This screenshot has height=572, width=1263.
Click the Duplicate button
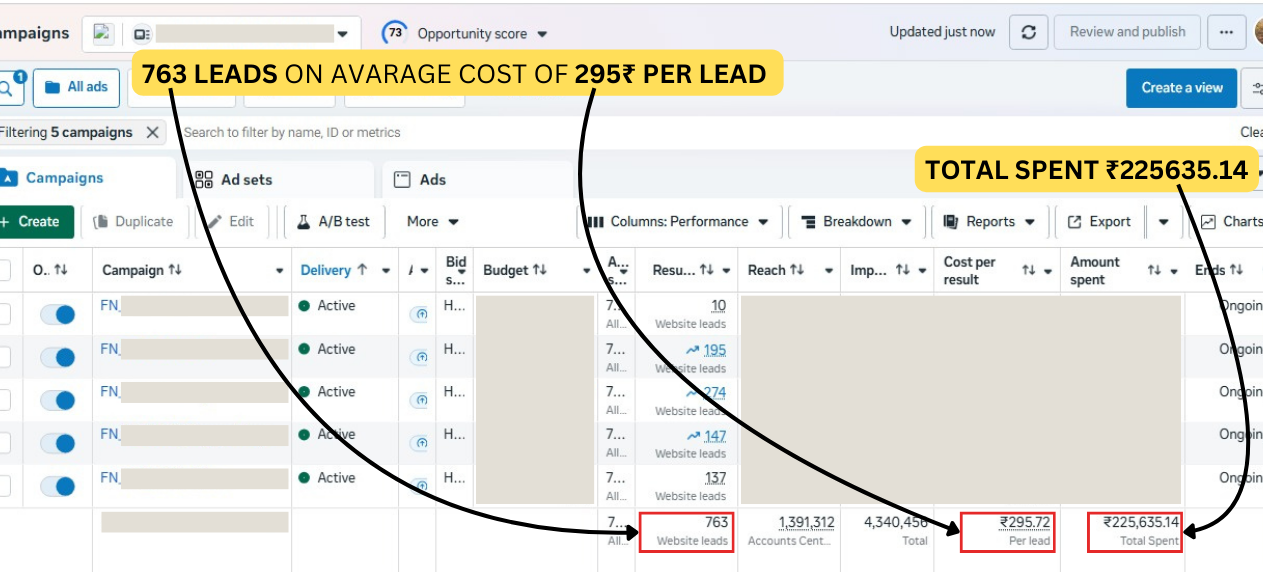(x=133, y=222)
